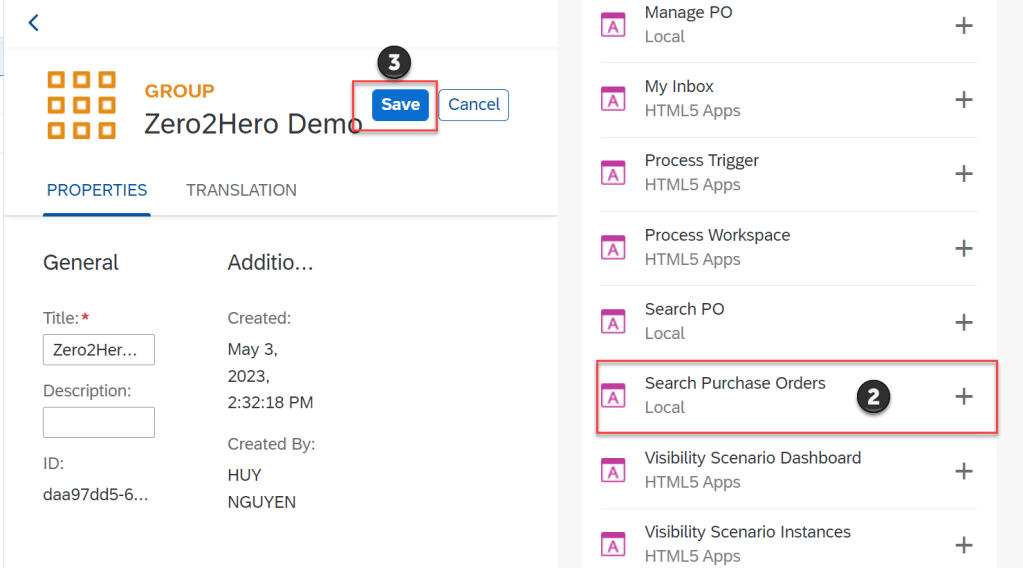
Task: Click the Description input field
Action: [x=98, y=422]
